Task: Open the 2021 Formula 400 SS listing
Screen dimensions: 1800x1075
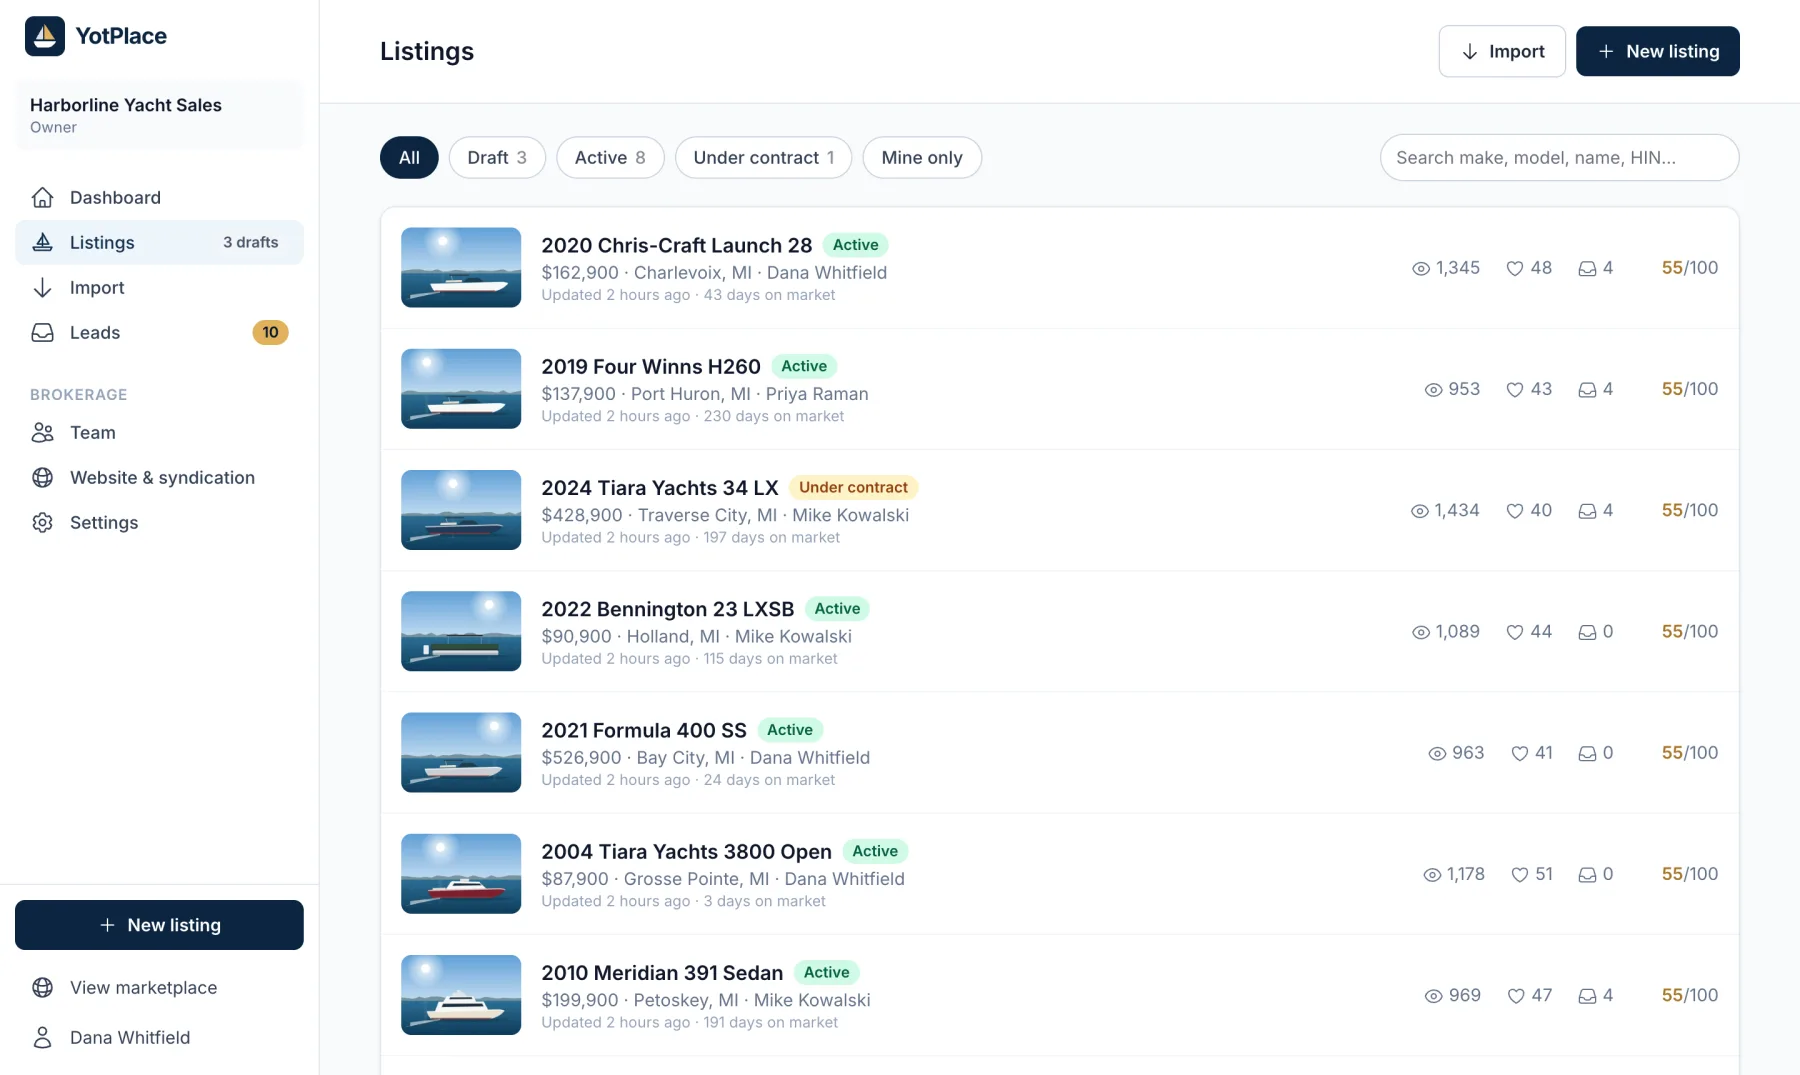Action: click(x=644, y=730)
